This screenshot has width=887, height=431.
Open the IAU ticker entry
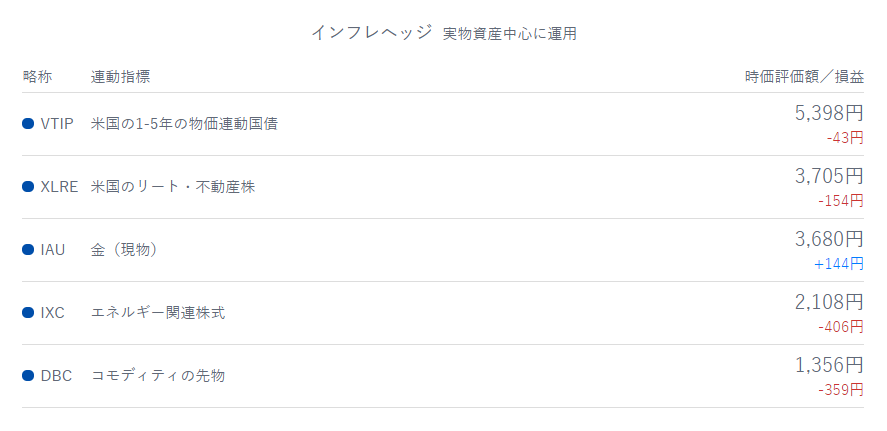coord(53,250)
